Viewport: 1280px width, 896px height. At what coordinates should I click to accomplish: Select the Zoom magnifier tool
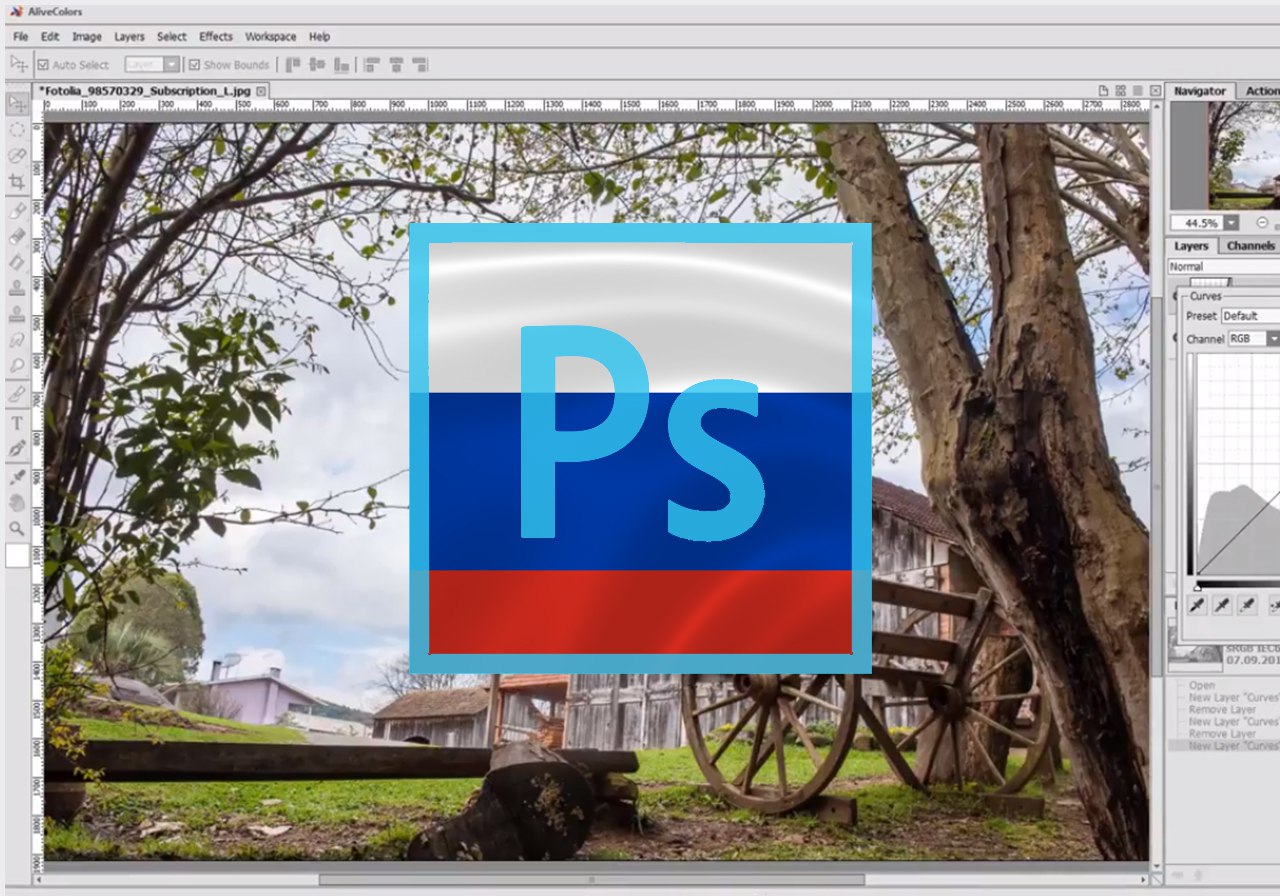17,528
